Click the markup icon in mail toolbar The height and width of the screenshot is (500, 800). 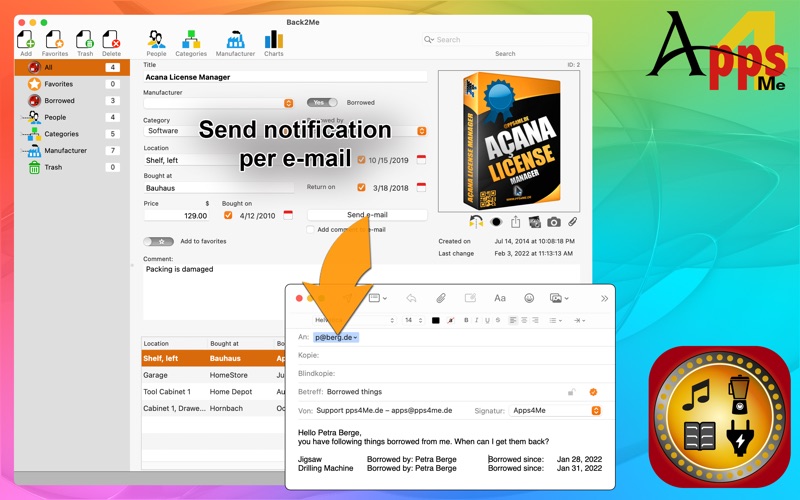click(470, 298)
